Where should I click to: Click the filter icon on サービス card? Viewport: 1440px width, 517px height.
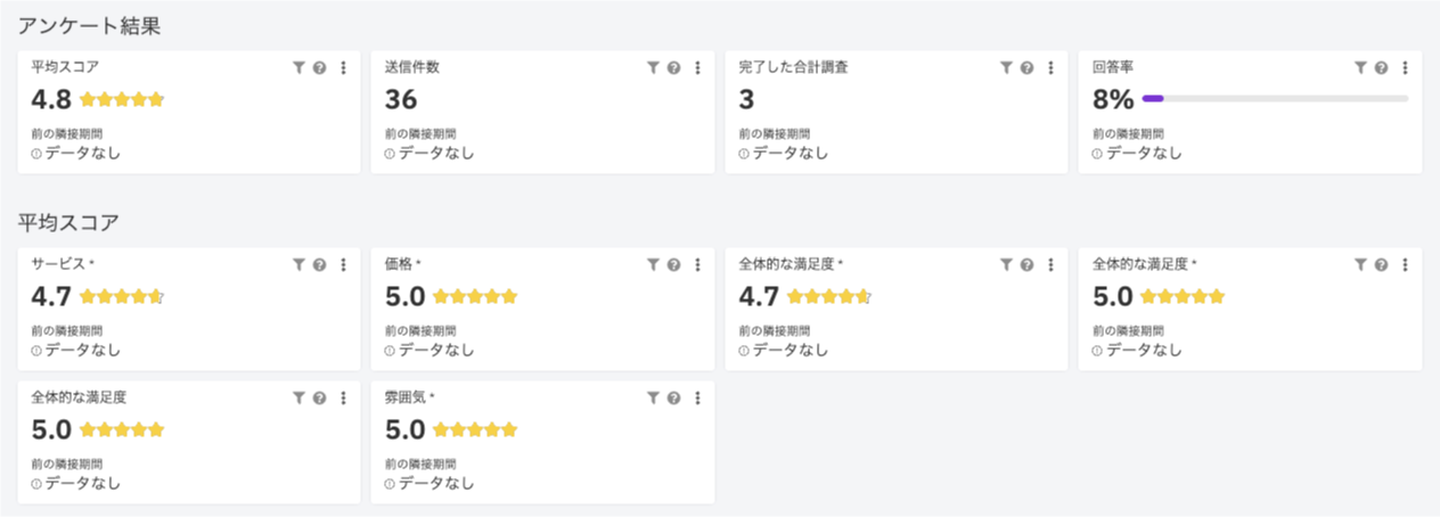click(298, 265)
